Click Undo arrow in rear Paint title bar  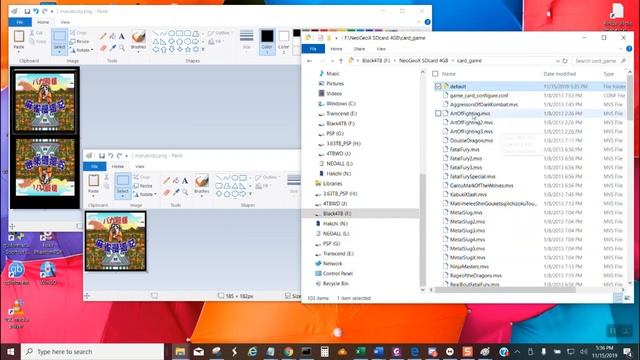click(x=36, y=11)
